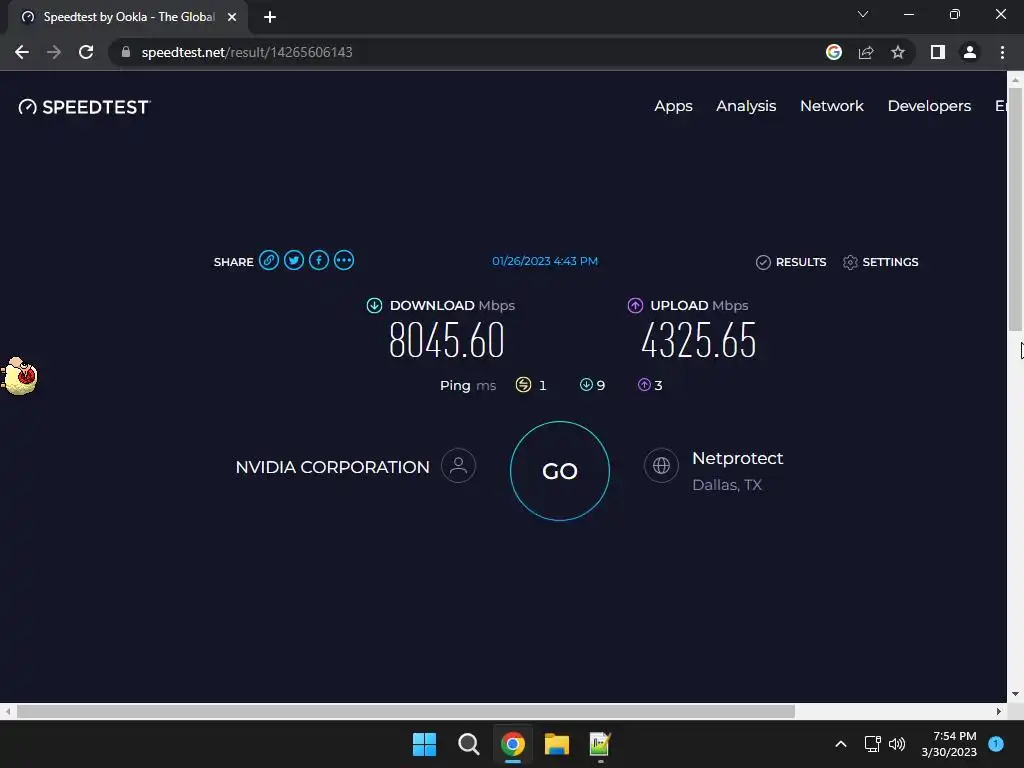Click the Dallas, TX location text
1024x768 pixels.
(x=727, y=485)
